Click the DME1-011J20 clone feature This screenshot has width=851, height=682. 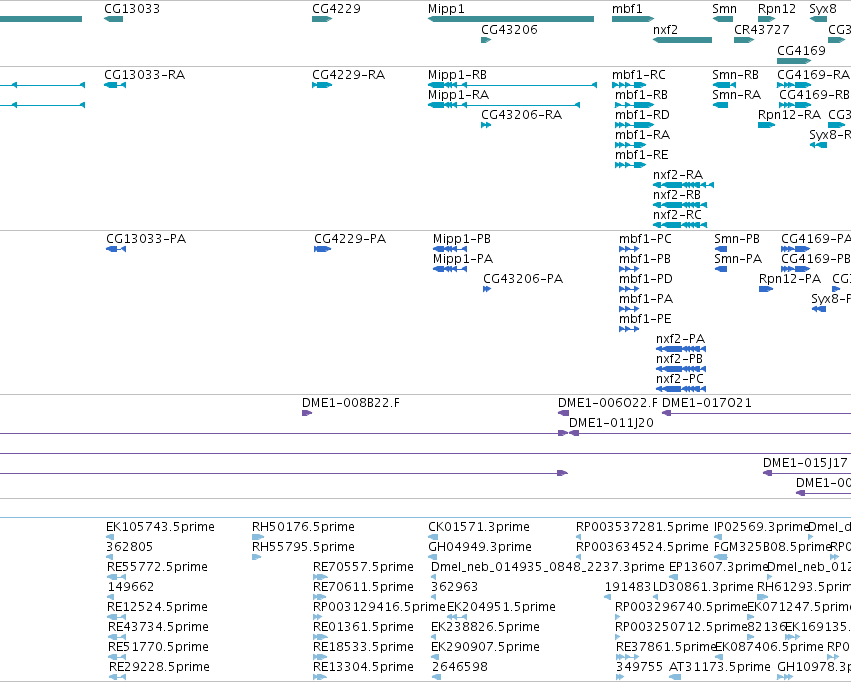(x=710, y=434)
